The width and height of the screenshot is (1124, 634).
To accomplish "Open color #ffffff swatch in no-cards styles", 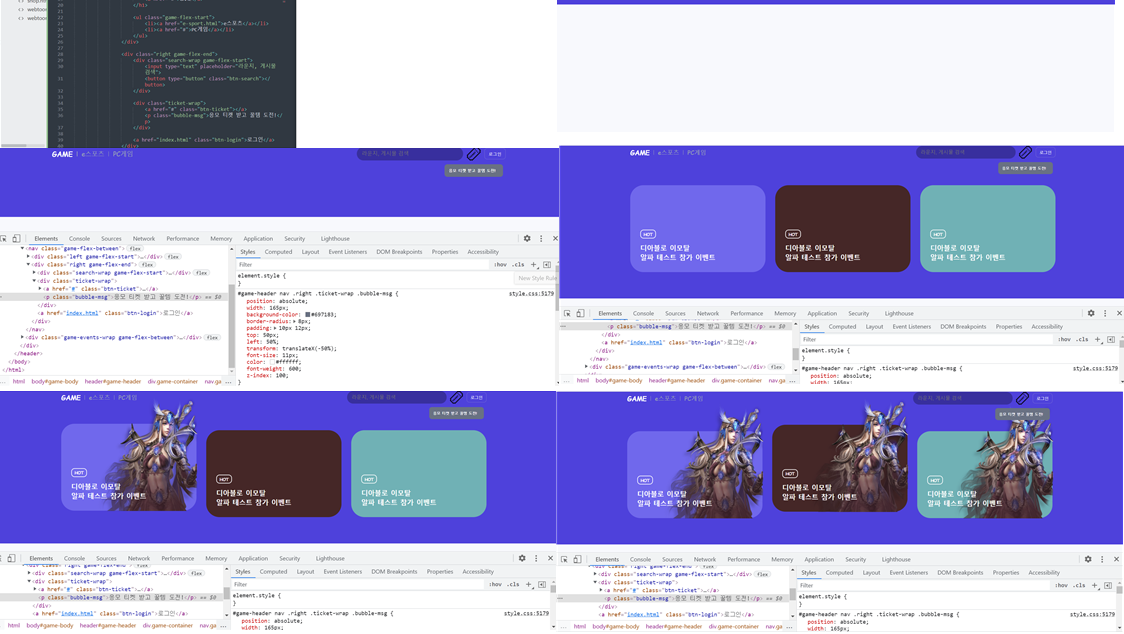I will pyautogui.click(x=270, y=362).
